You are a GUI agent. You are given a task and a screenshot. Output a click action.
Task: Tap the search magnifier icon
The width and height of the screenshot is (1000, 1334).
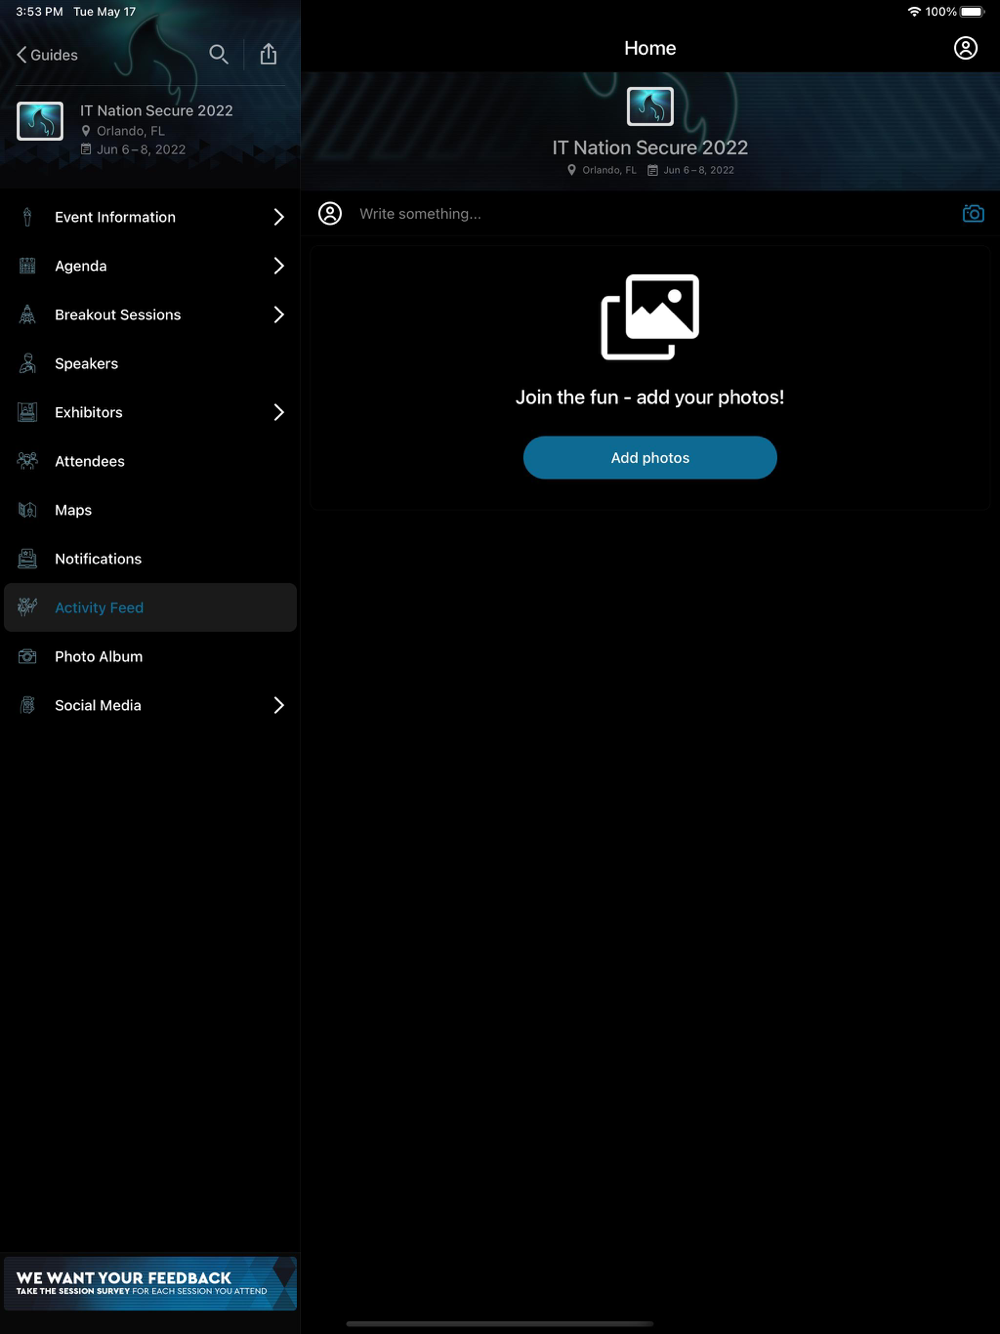(218, 54)
